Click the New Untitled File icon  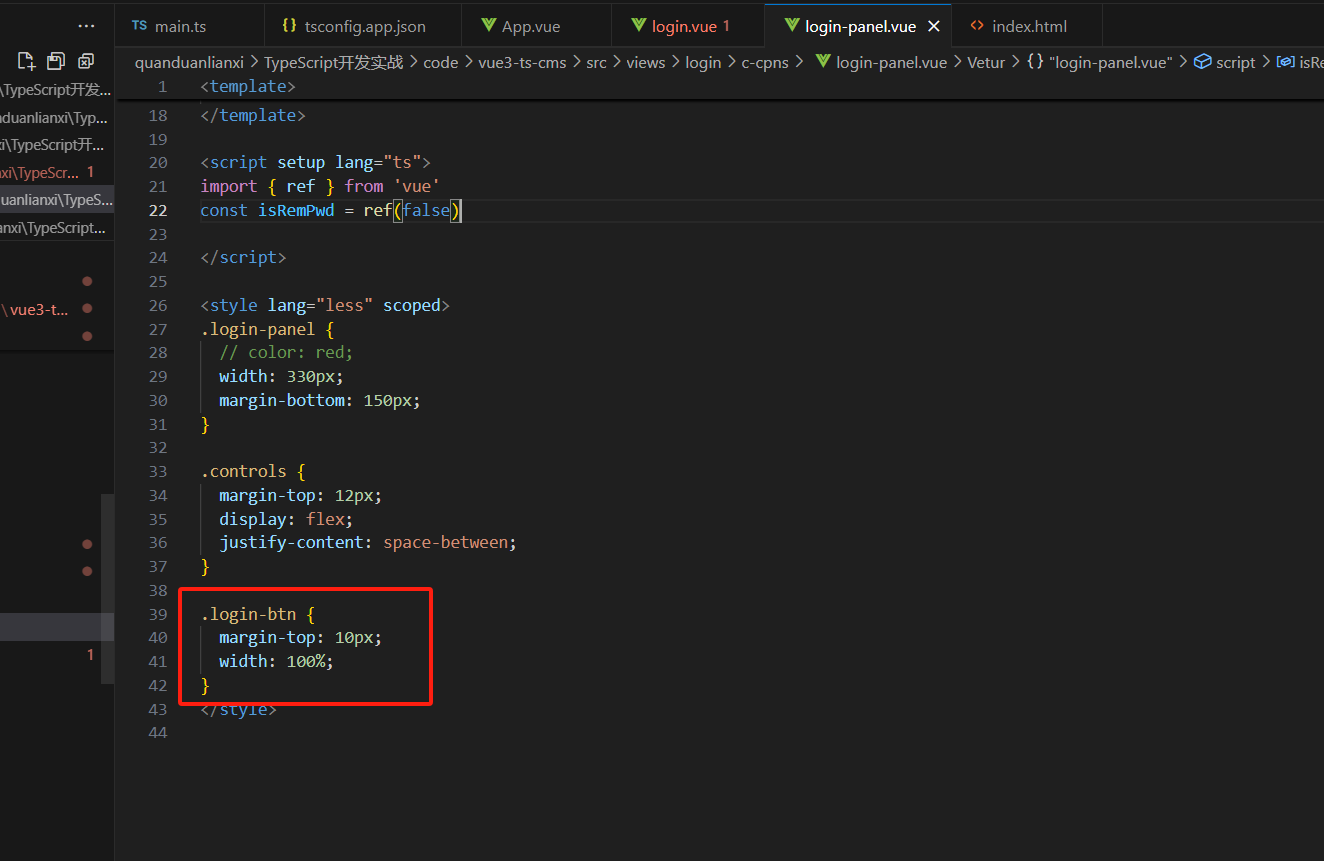[27, 61]
